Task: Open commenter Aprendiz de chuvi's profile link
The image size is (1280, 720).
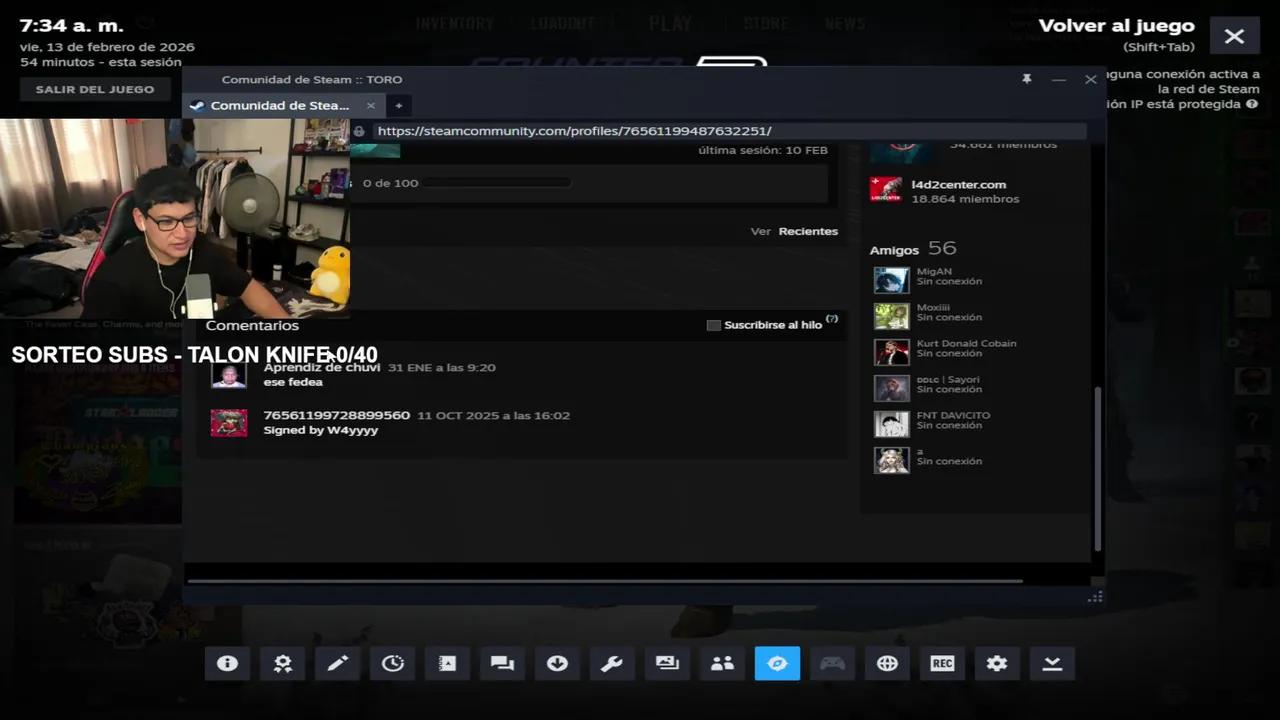Action: [x=322, y=368]
